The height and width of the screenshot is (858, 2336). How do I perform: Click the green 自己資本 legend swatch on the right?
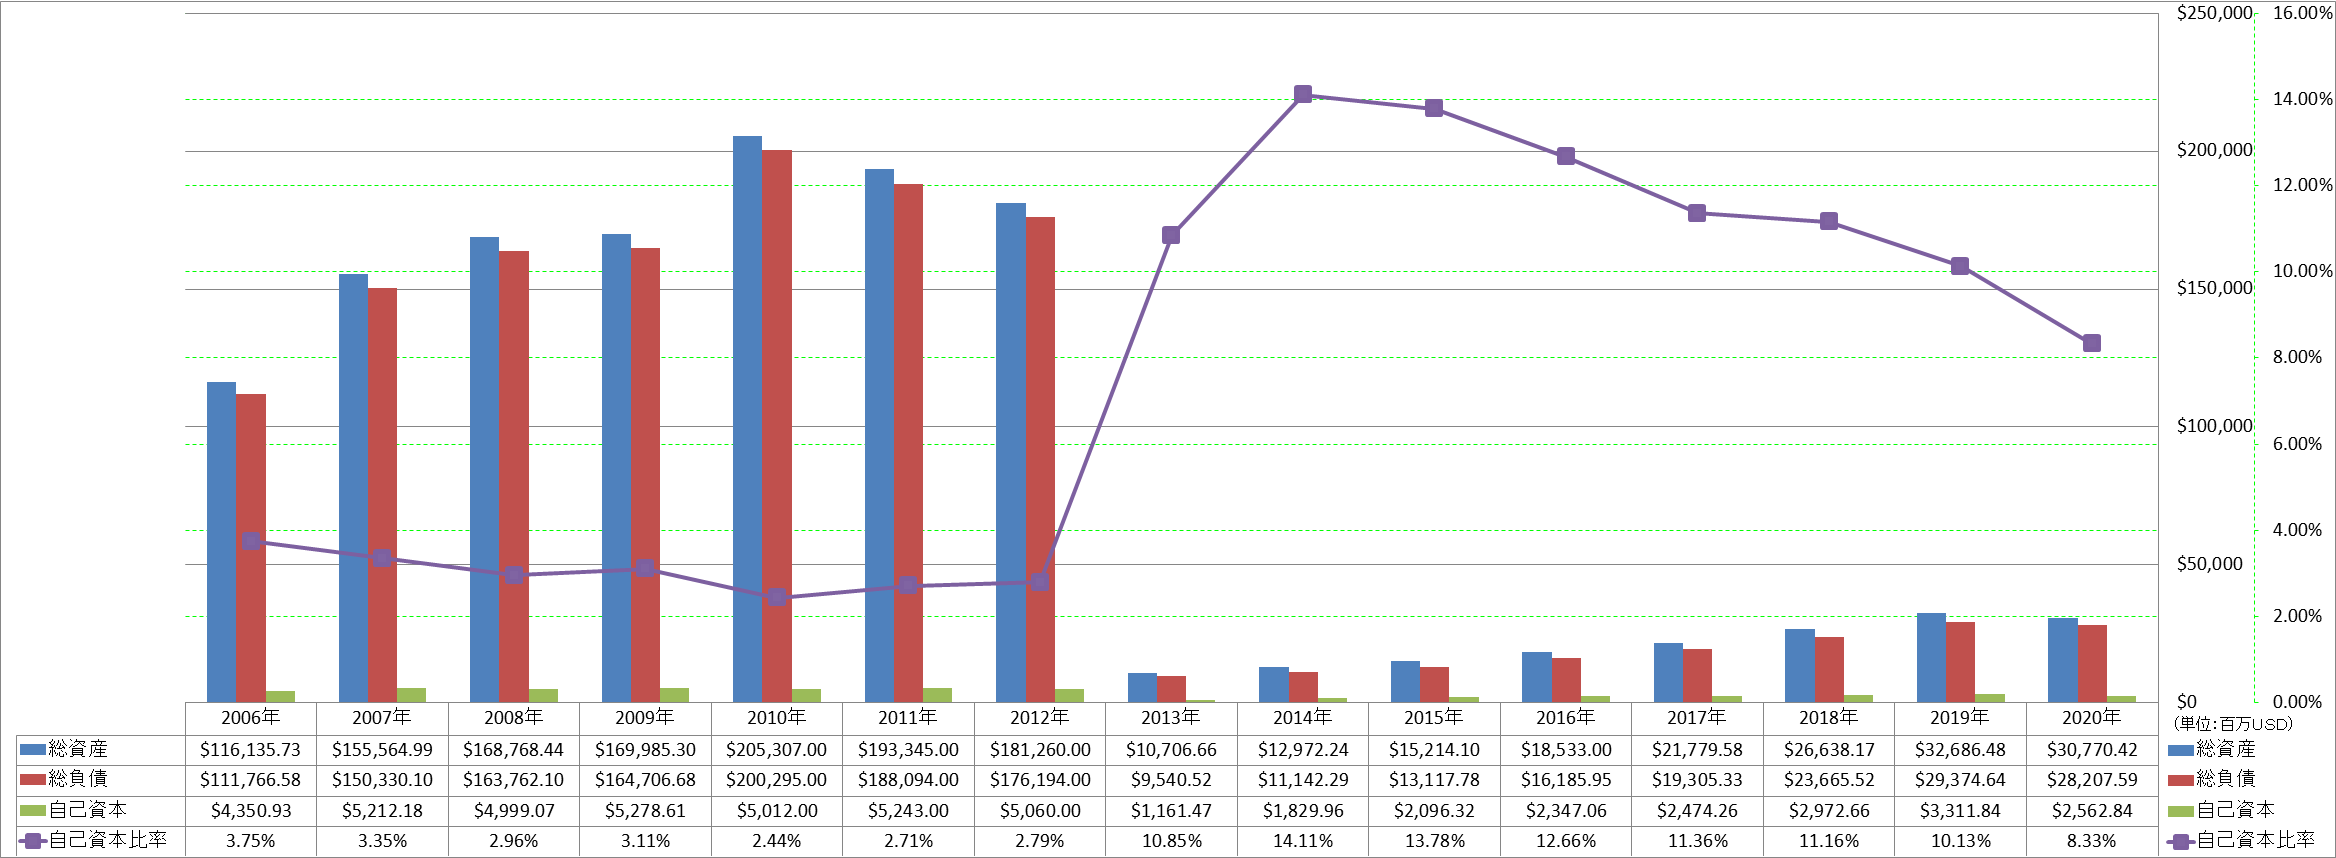point(2180,811)
